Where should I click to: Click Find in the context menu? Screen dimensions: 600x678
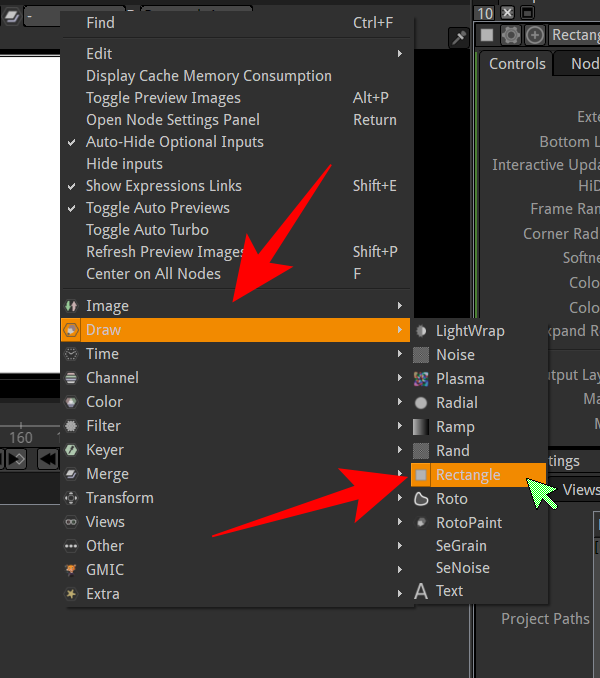point(100,22)
